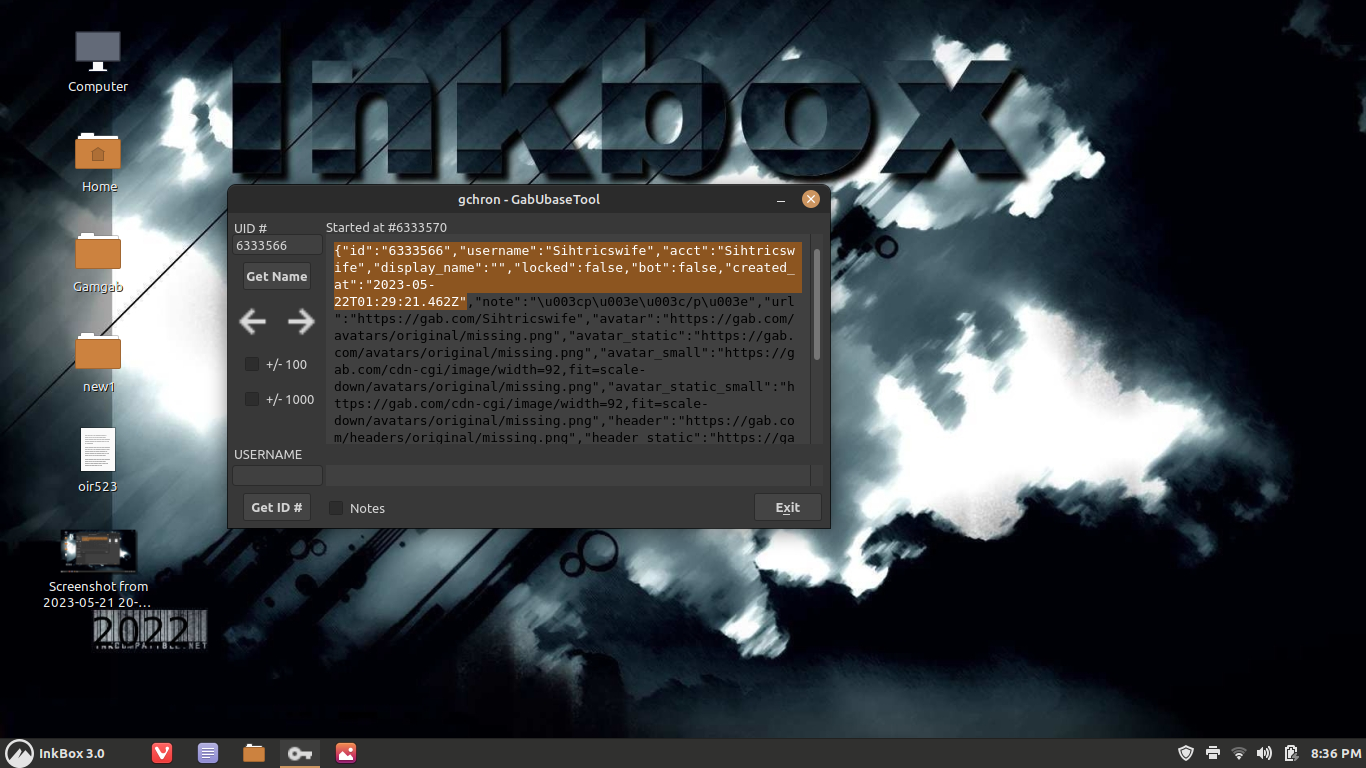This screenshot has width=1366, height=768.
Task: Select the key icon taskbar app
Action: pyautogui.click(x=300, y=753)
